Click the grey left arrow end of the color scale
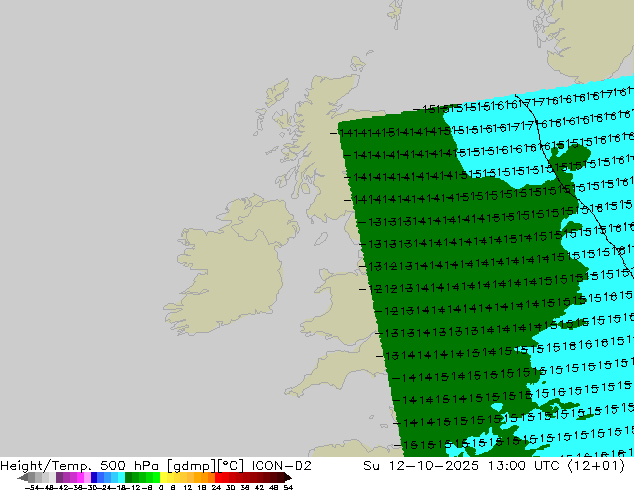Screen dimensions: 634x490 [23, 477]
